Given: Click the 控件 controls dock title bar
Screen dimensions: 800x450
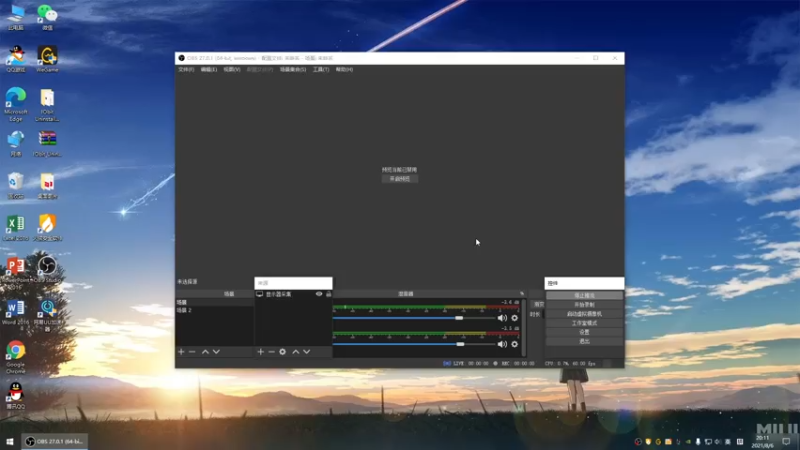Looking at the screenshot, I should [584, 283].
